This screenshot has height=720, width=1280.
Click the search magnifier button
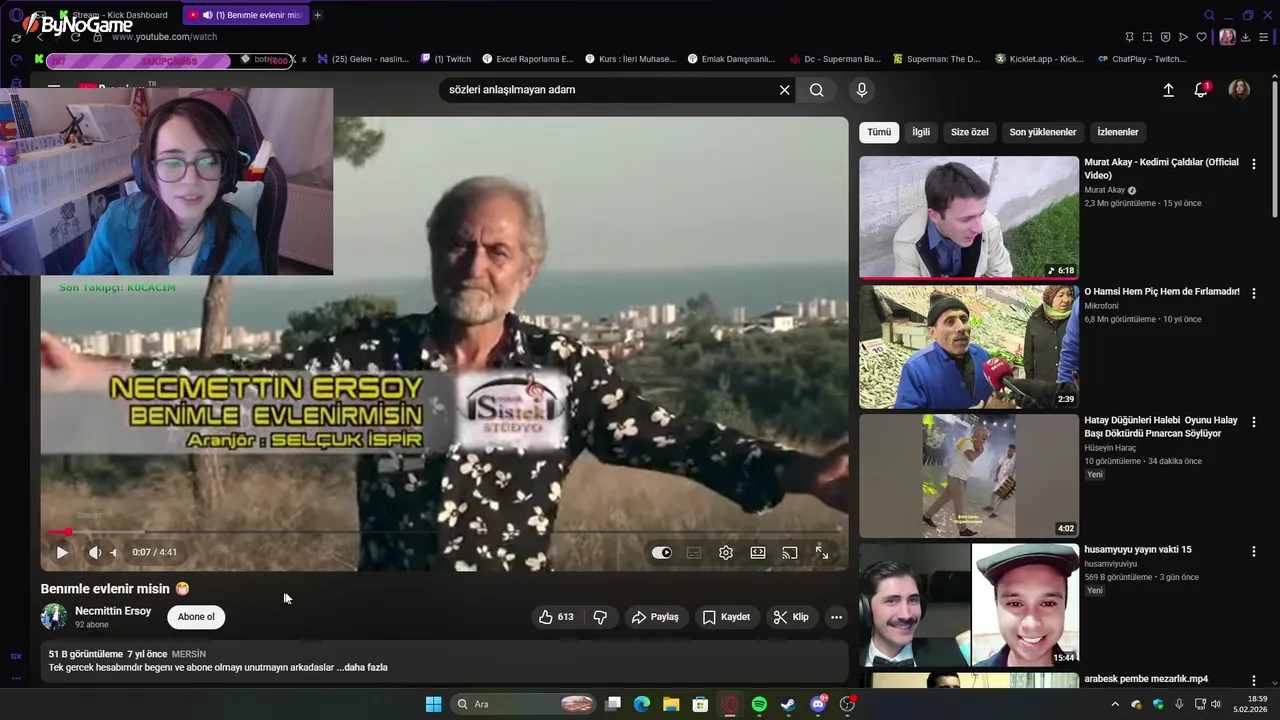817,90
